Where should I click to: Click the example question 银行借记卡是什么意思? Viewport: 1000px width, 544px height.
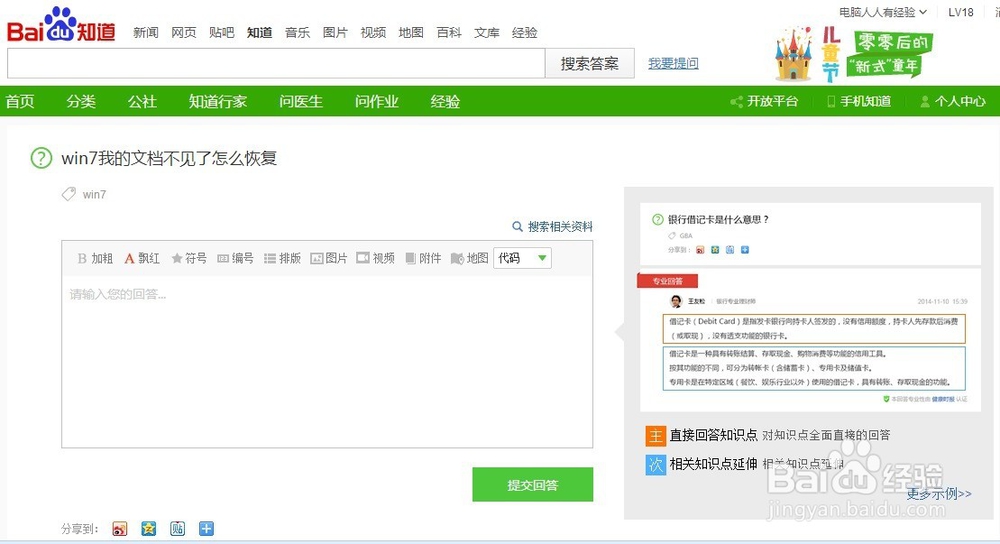point(718,219)
